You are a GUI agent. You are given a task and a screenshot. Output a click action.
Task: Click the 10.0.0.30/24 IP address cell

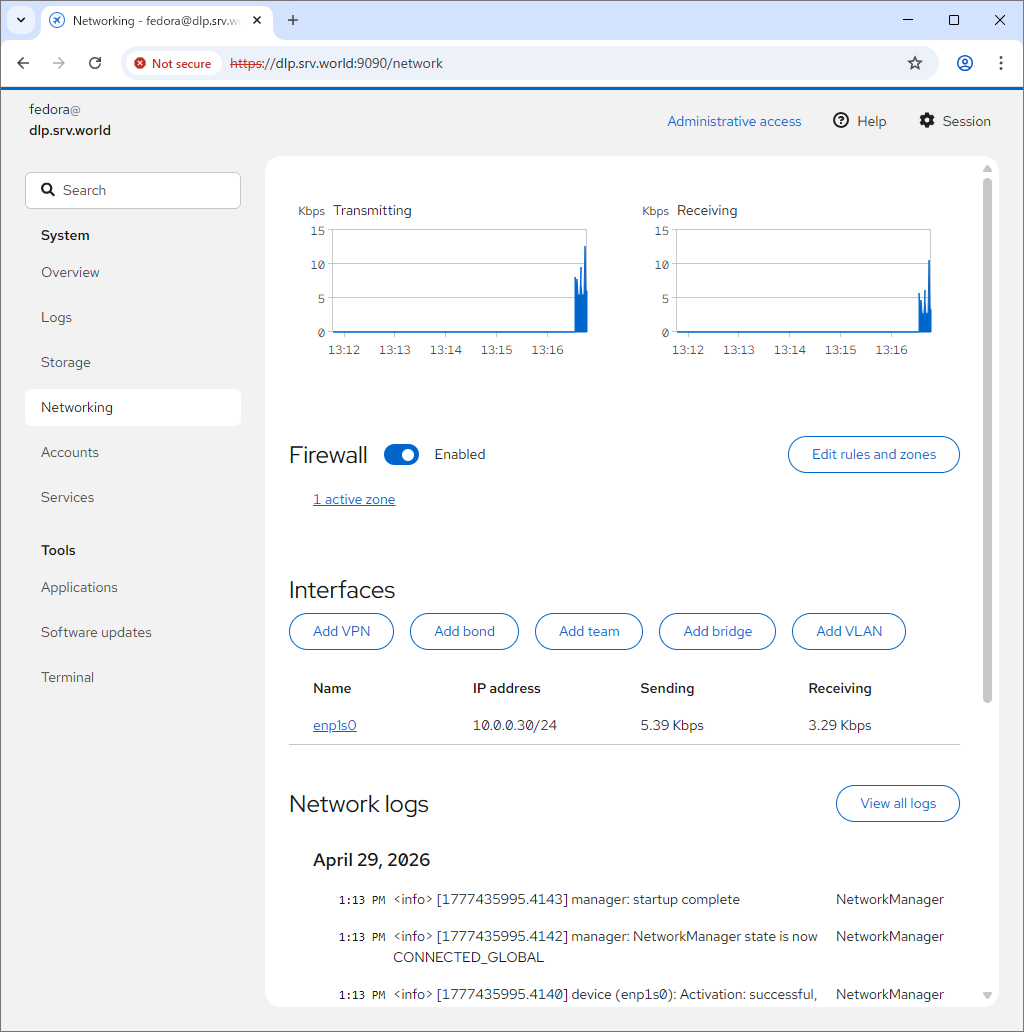515,725
